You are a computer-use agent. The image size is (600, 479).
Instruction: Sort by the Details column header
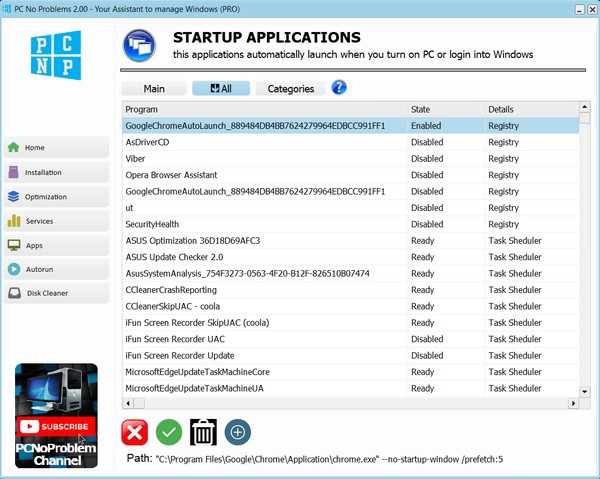point(532,109)
